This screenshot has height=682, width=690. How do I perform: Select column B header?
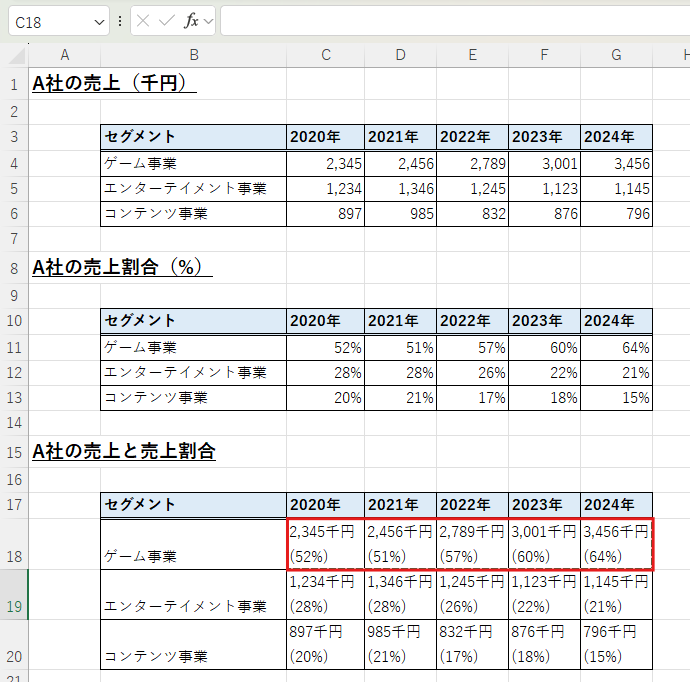point(193,54)
